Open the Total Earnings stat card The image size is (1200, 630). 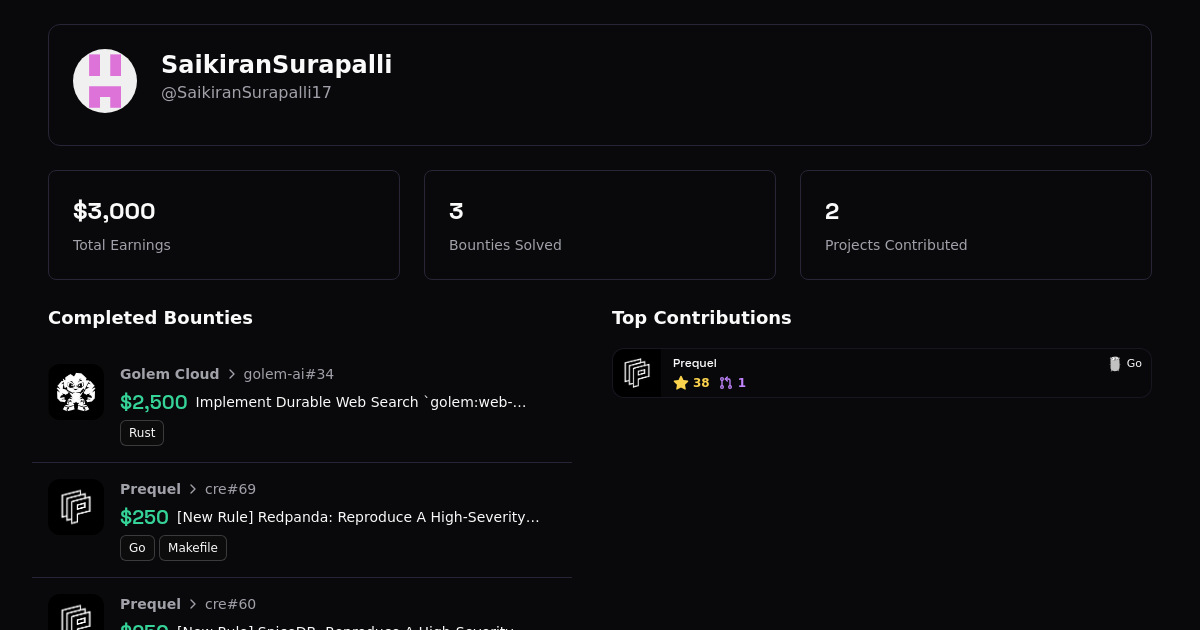(224, 224)
